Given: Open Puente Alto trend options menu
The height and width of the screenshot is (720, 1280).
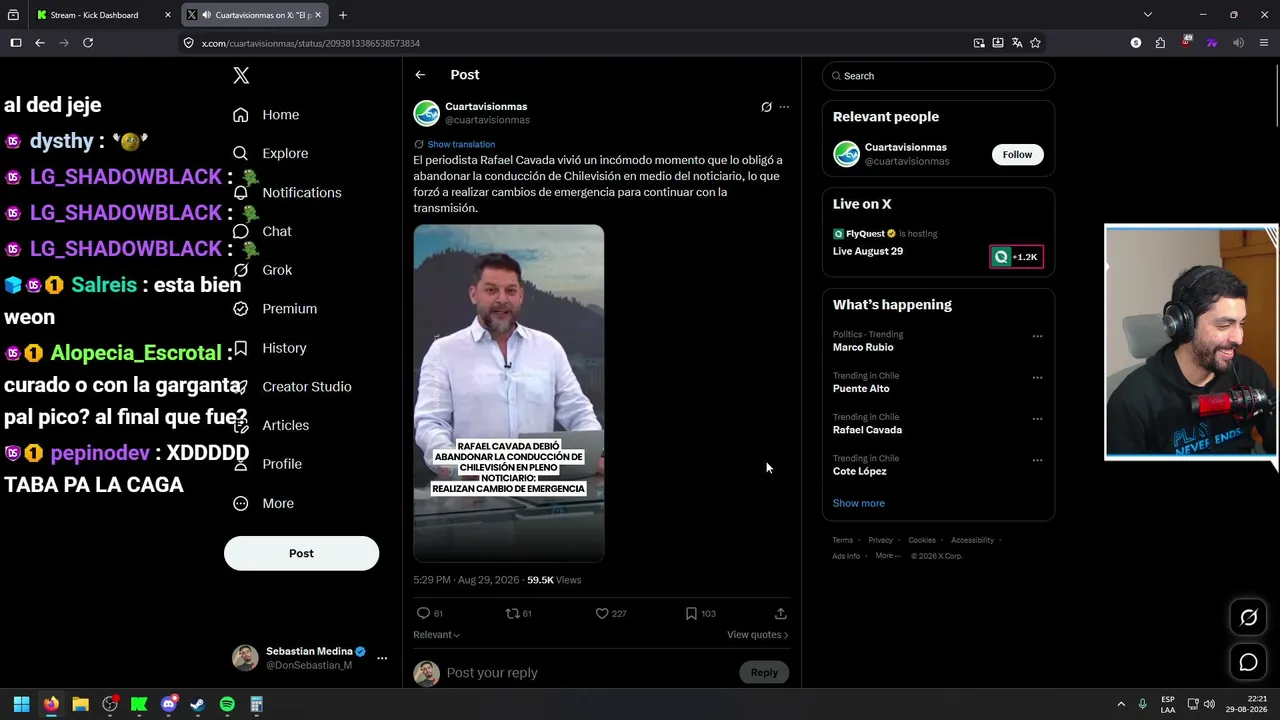Looking at the screenshot, I should point(1037,378).
